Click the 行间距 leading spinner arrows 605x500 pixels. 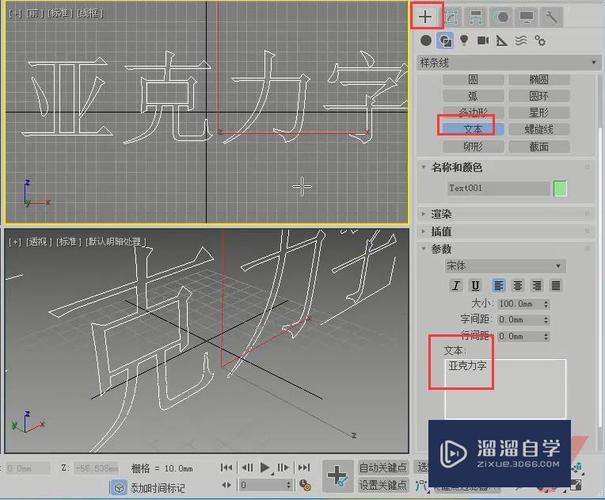click(x=546, y=336)
